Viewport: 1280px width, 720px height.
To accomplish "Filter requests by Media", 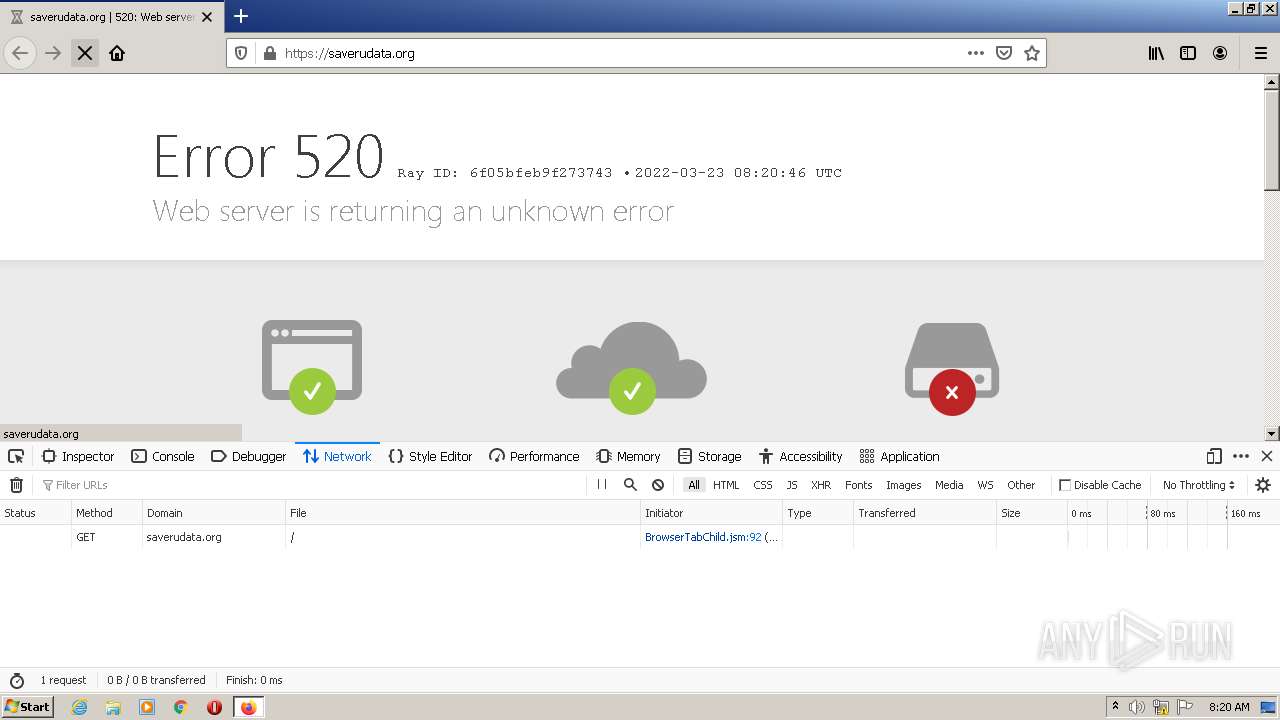I will 949,485.
